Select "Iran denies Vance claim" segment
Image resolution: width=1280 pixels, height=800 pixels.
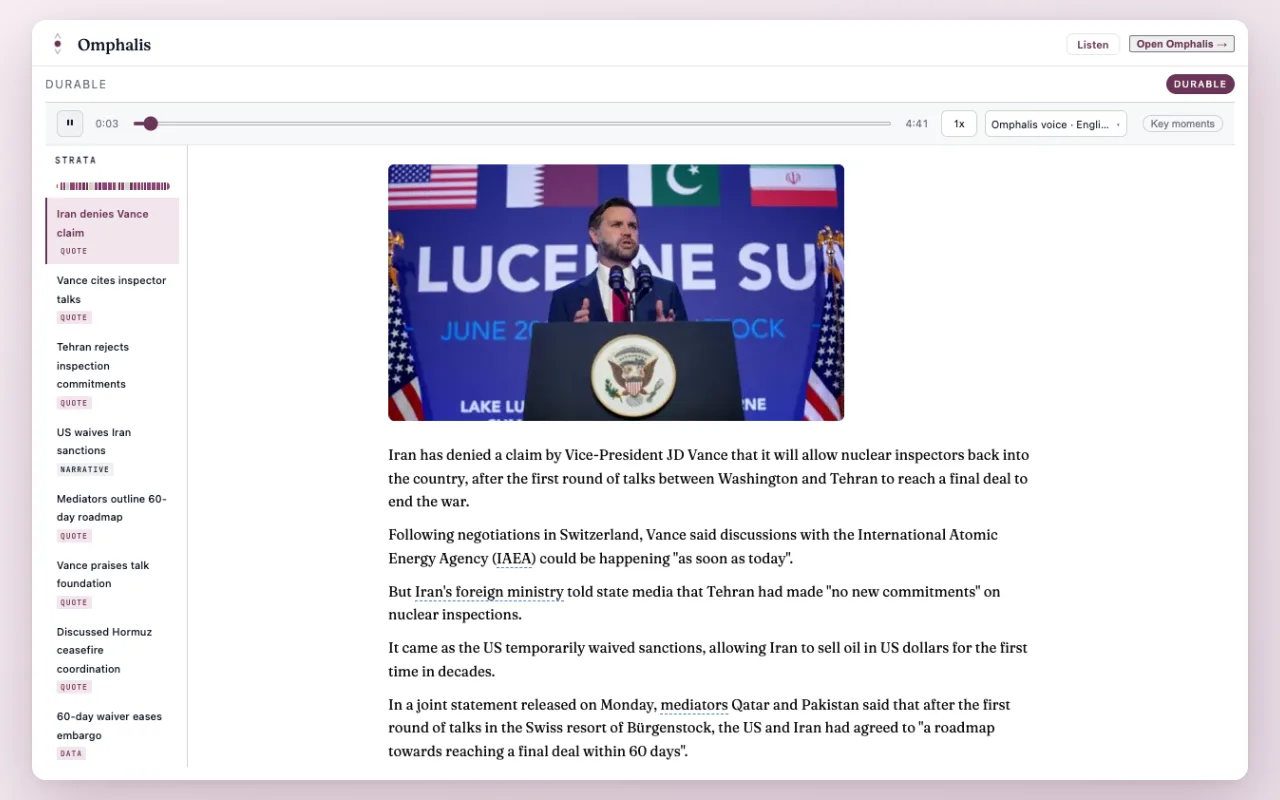[x=113, y=231]
